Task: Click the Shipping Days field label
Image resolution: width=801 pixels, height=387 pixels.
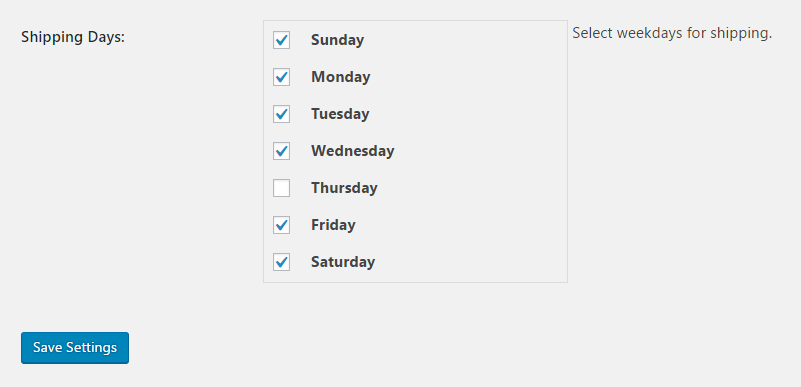Action: point(73,37)
